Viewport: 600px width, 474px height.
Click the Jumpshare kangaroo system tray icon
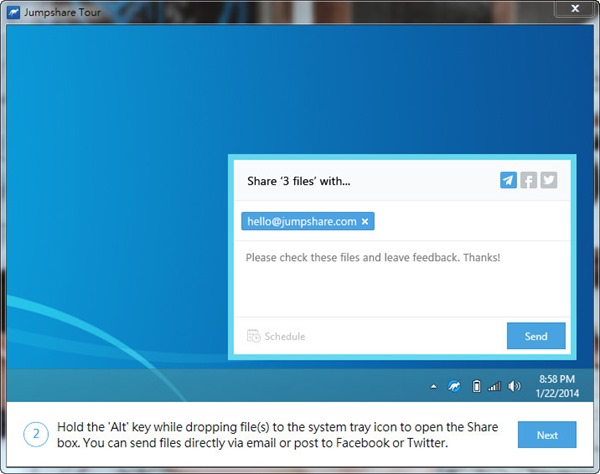(454, 386)
